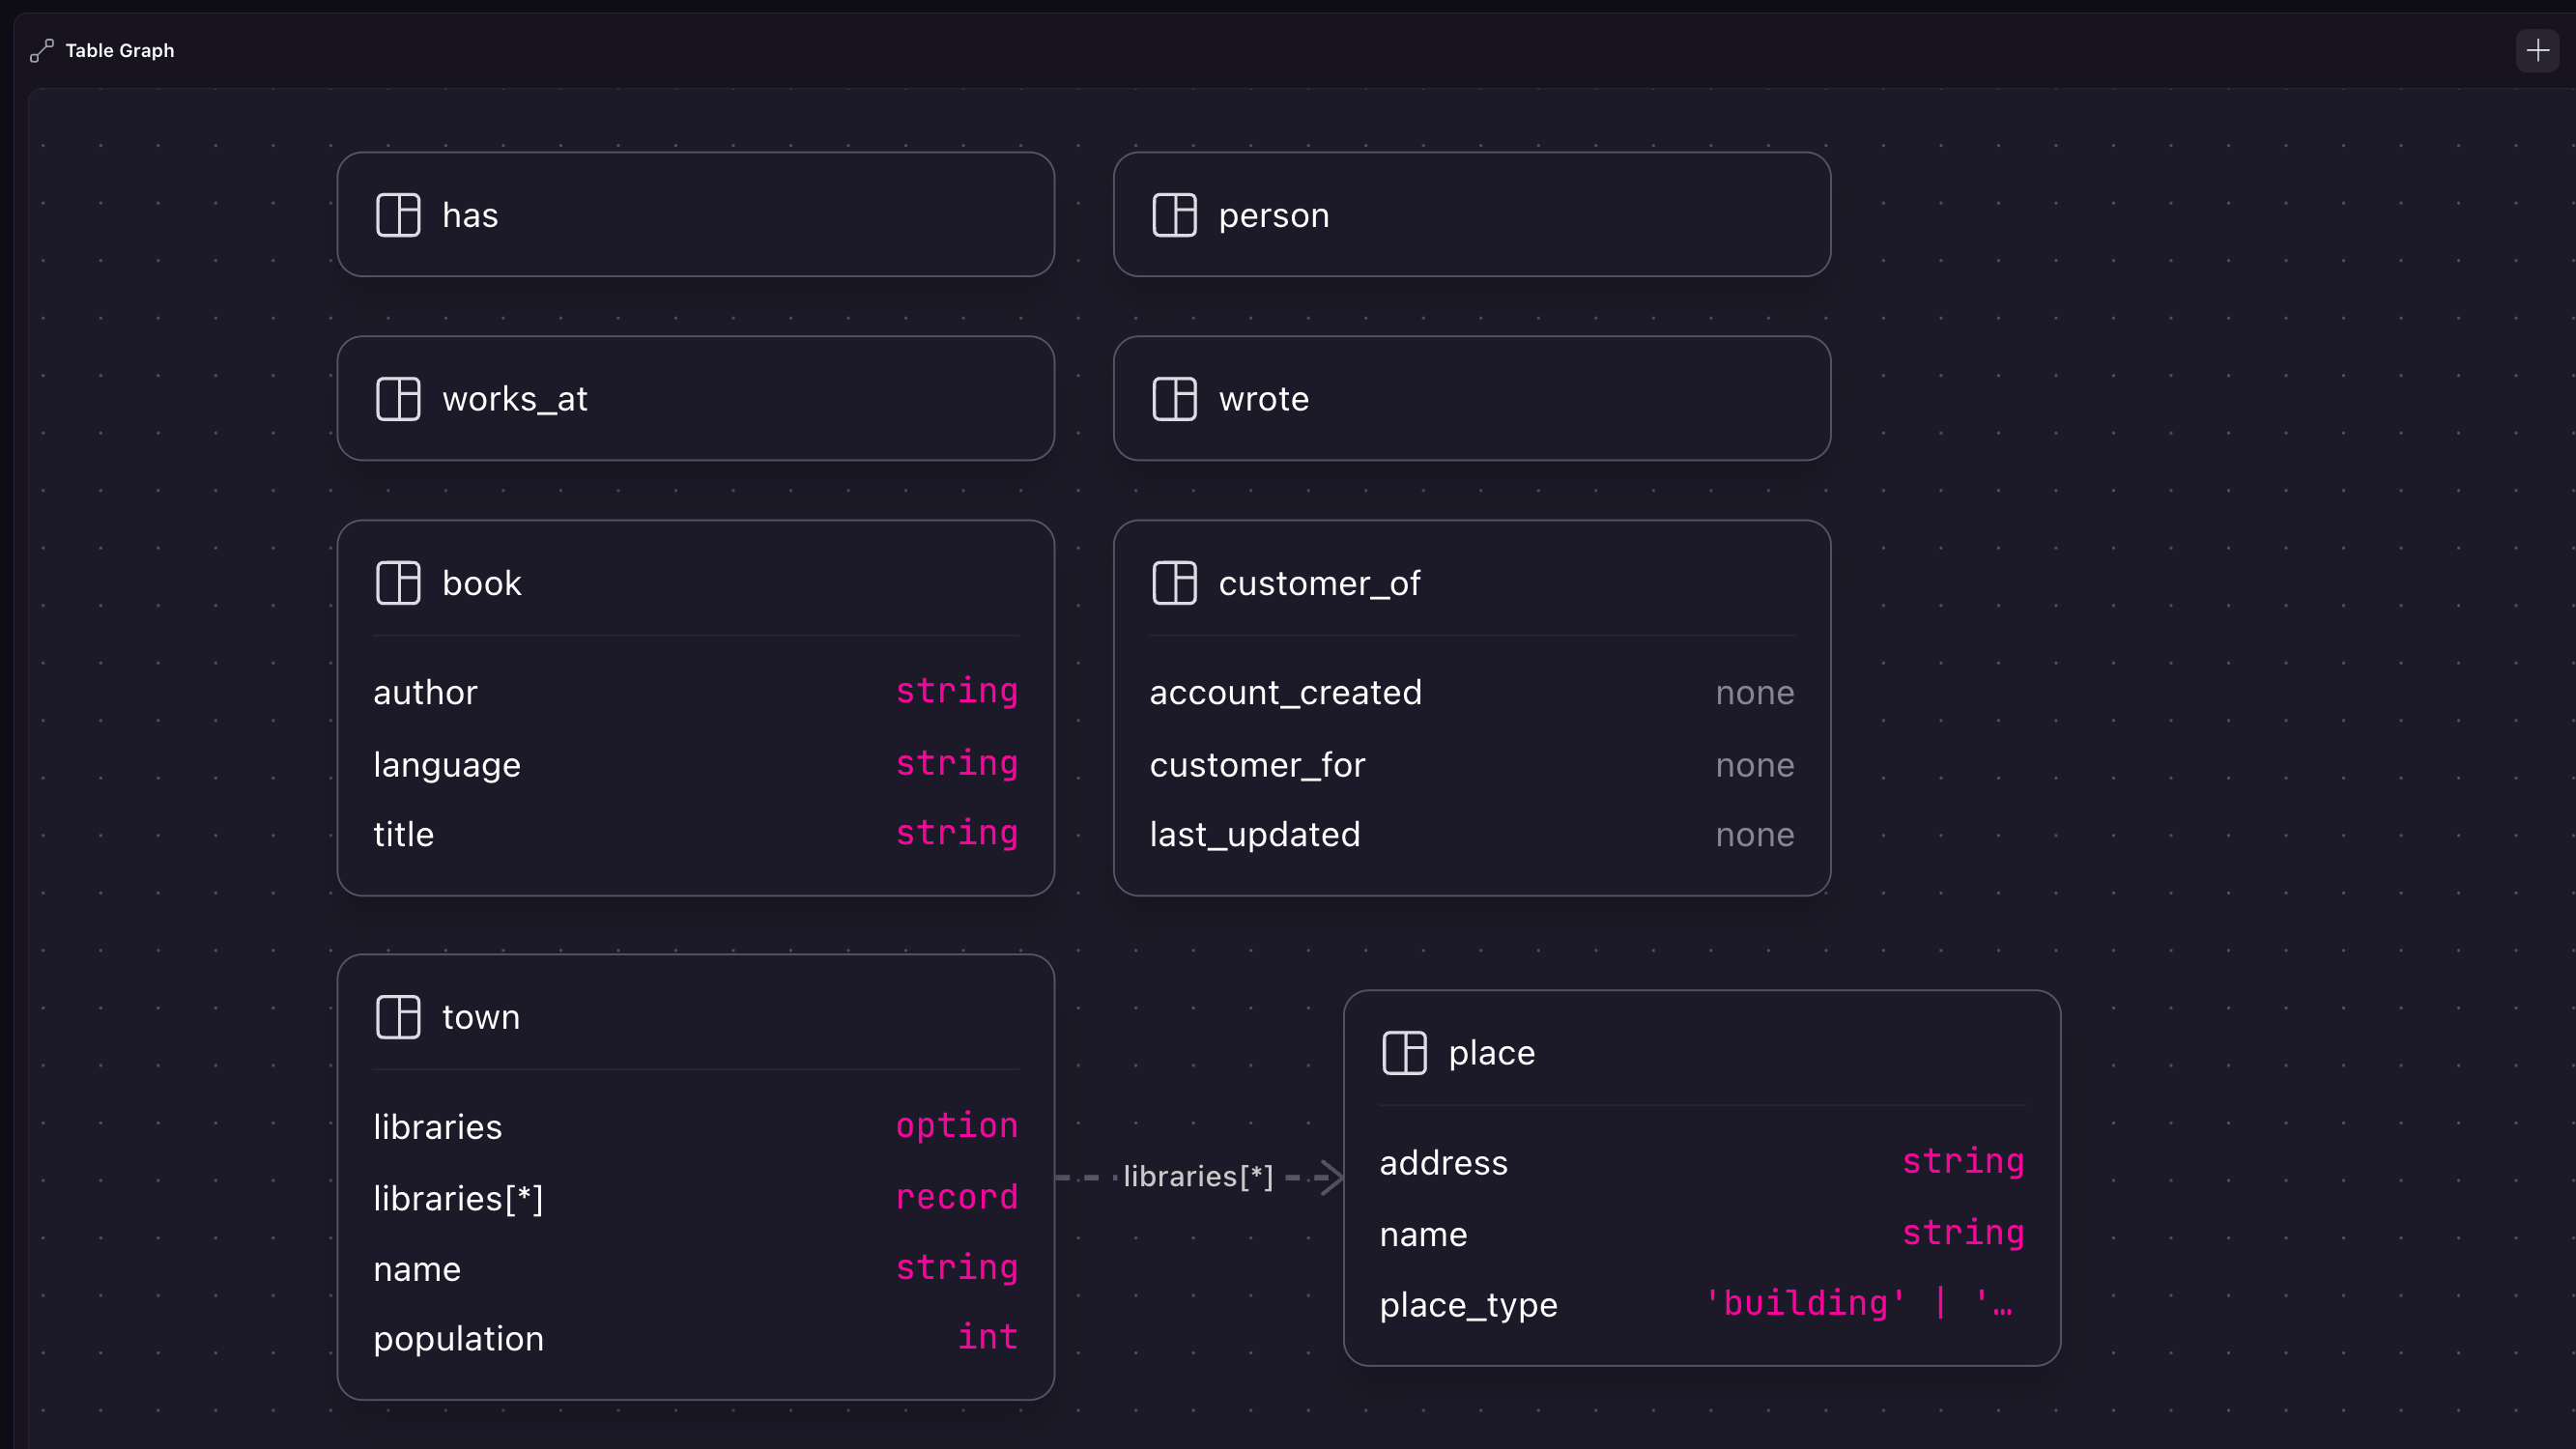Image resolution: width=2576 pixels, height=1449 pixels.
Task: Click the table icon on the has node
Action: (x=398, y=214)
